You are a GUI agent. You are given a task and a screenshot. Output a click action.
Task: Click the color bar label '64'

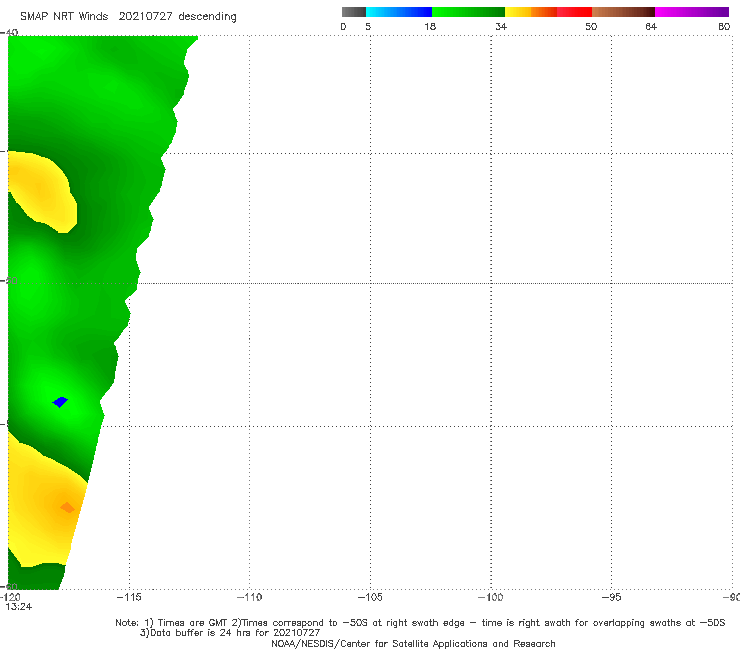click(651, 27)
